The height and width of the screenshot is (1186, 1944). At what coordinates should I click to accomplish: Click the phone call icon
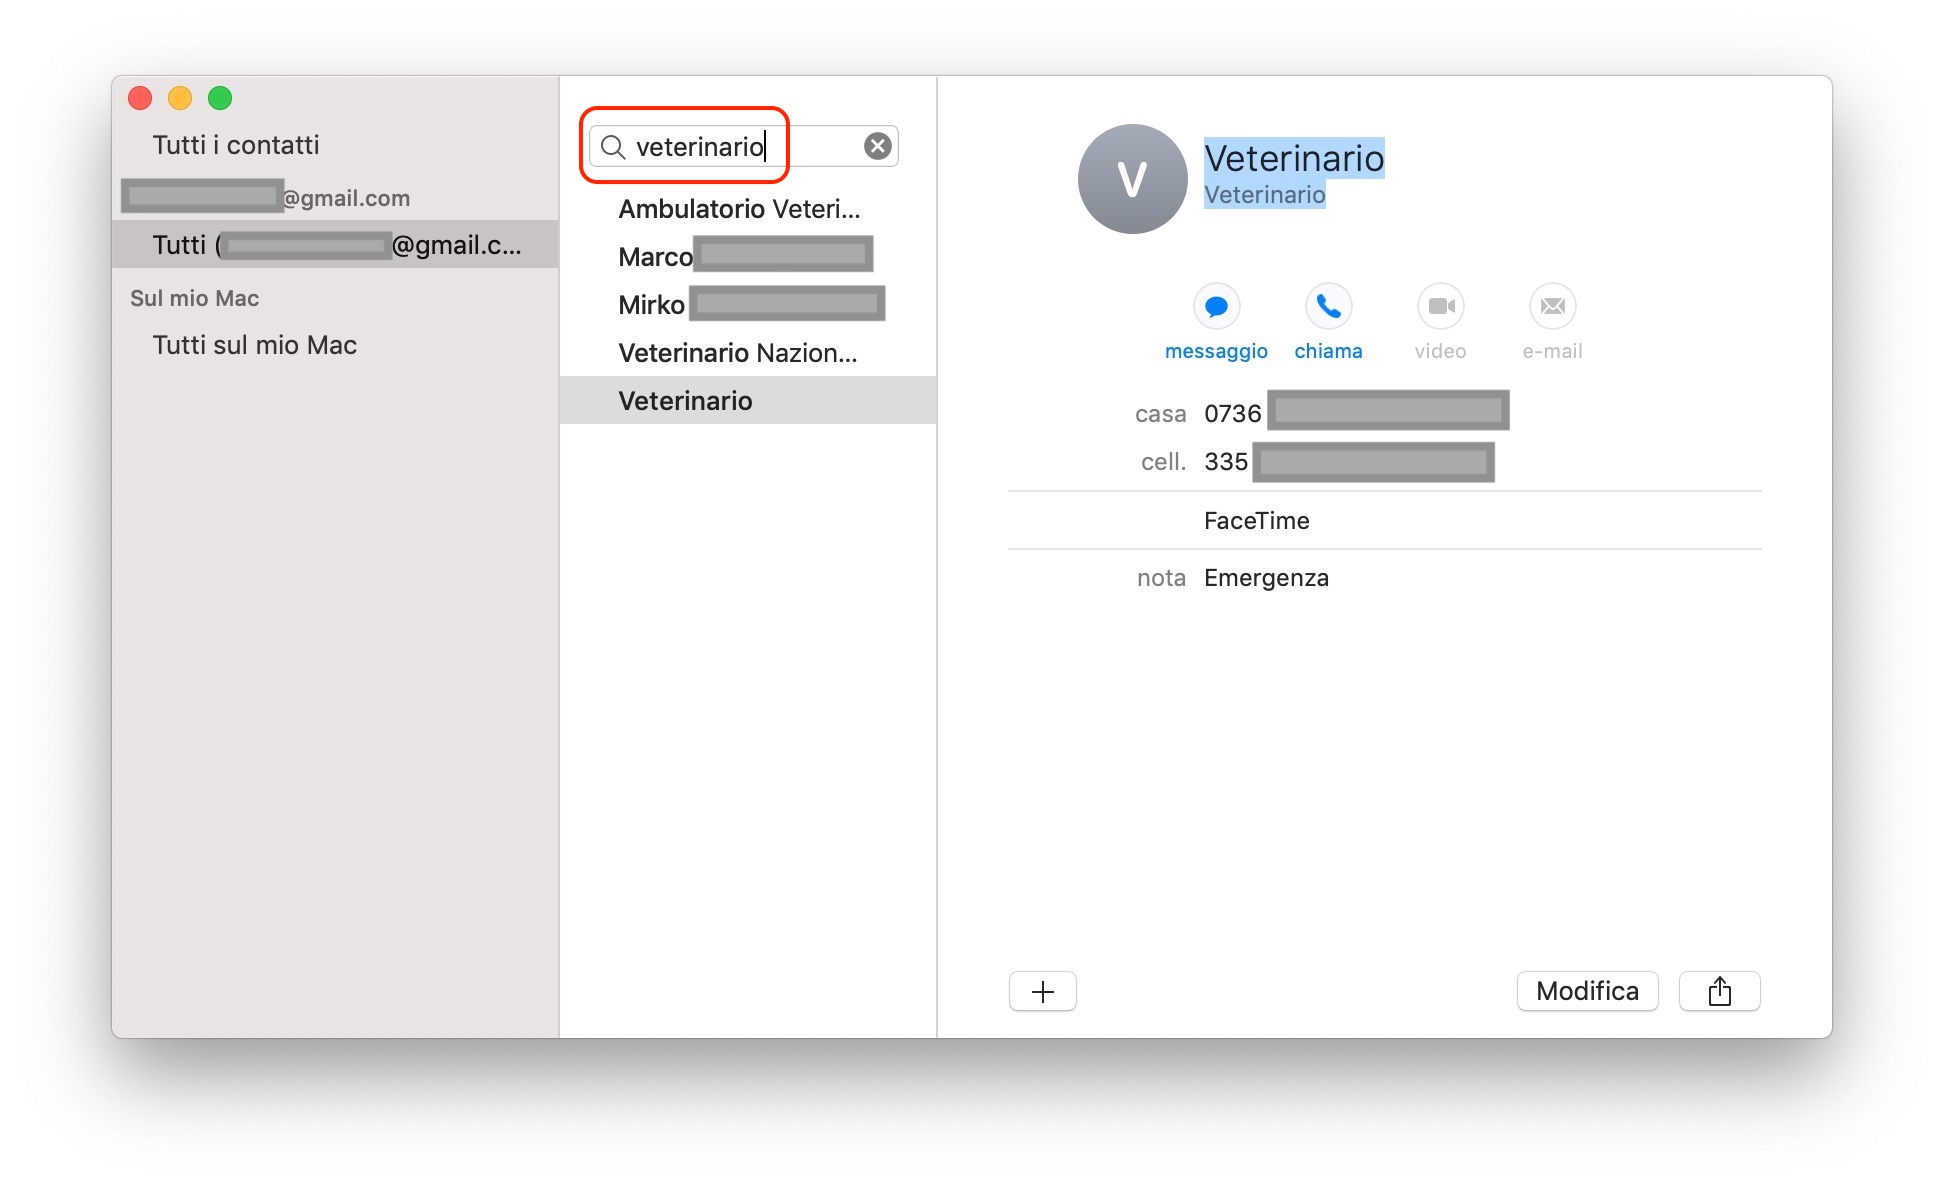1328,306
